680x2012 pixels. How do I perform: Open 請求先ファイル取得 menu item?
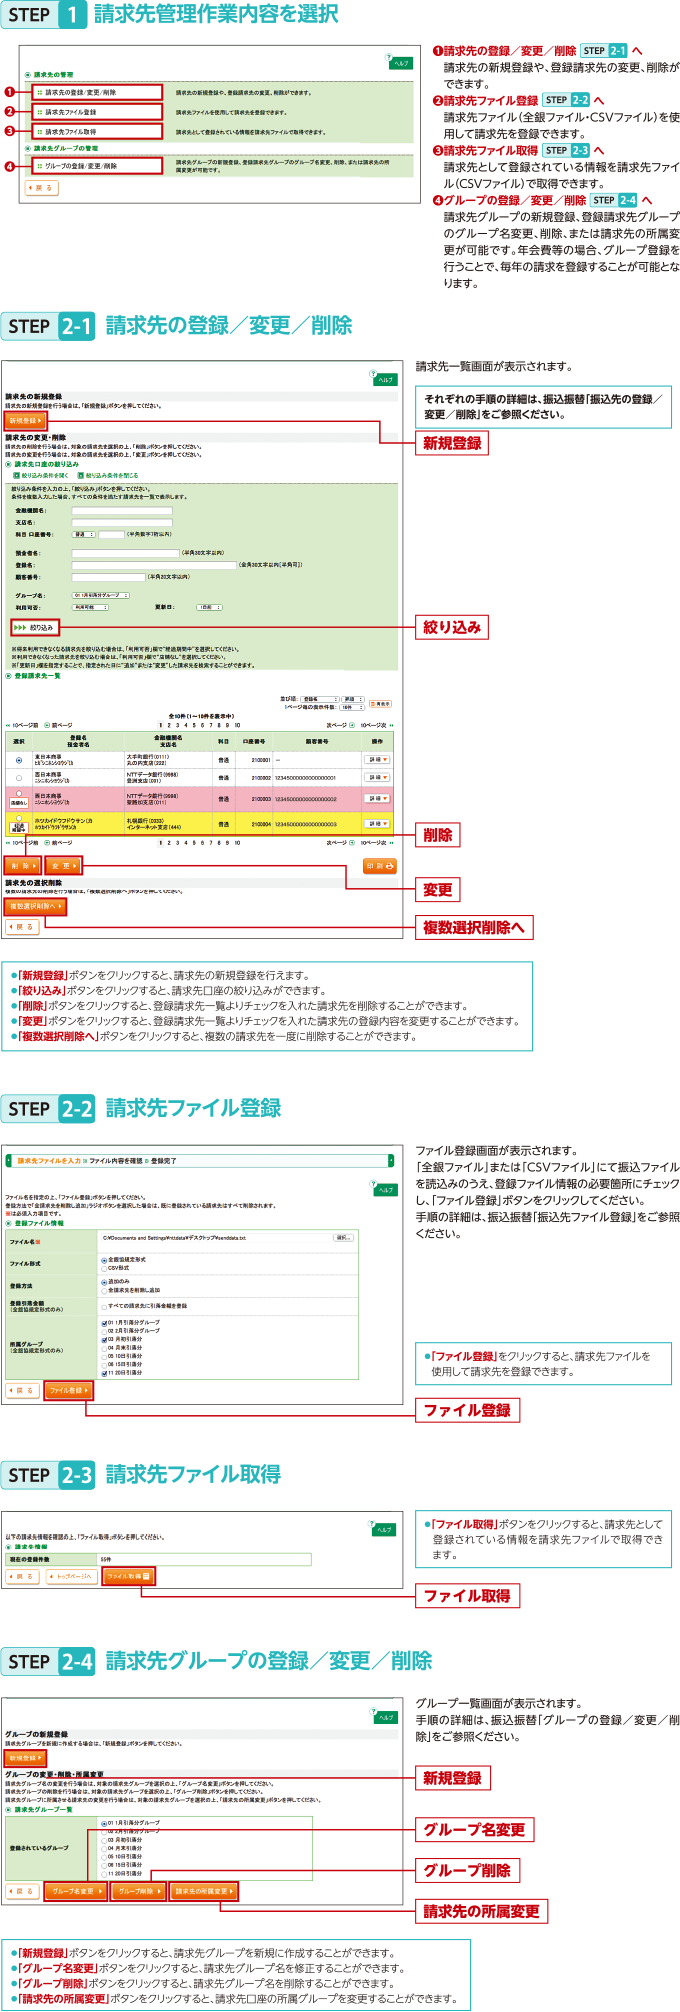coord(96,131)
